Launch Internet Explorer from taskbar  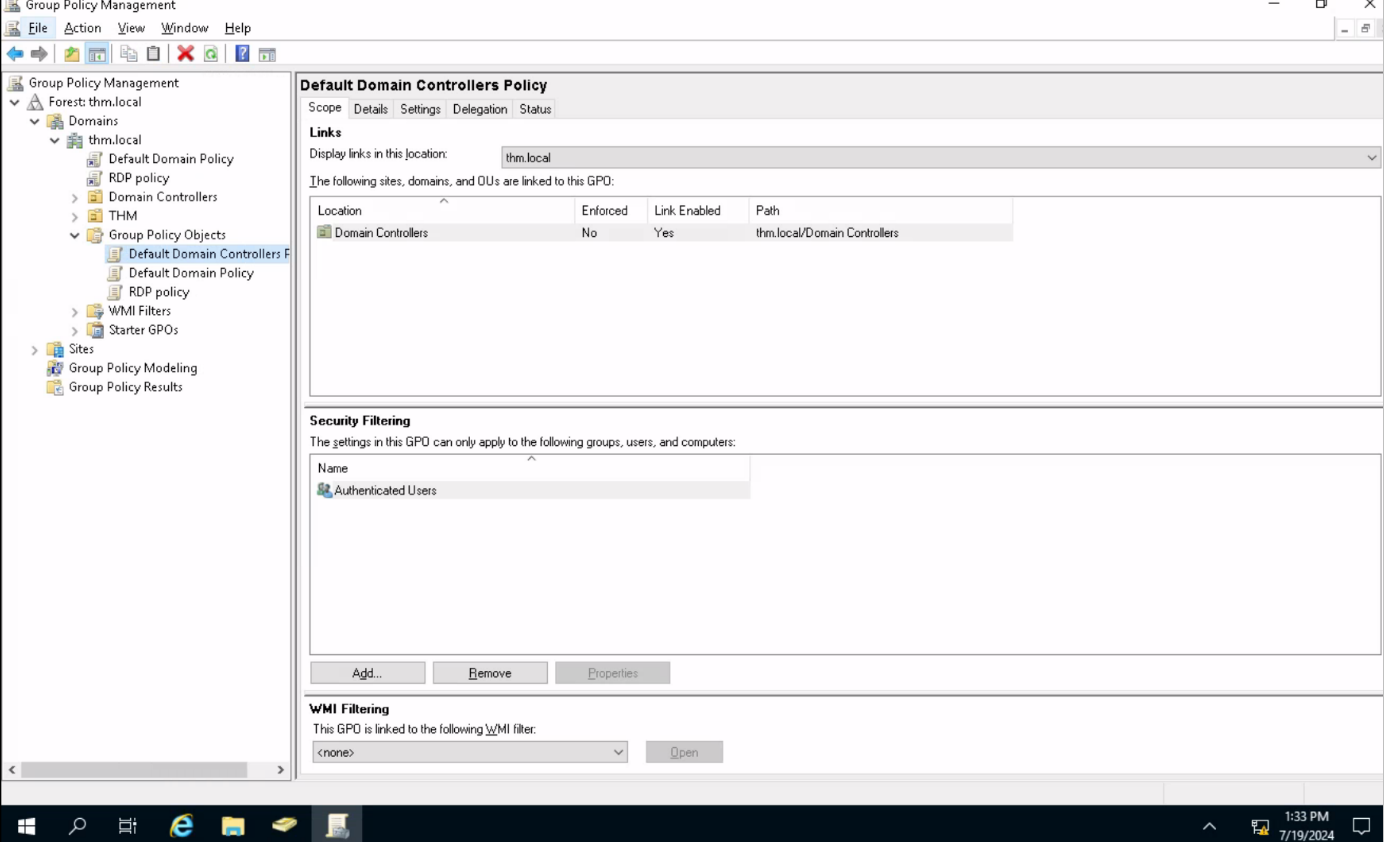181,825
